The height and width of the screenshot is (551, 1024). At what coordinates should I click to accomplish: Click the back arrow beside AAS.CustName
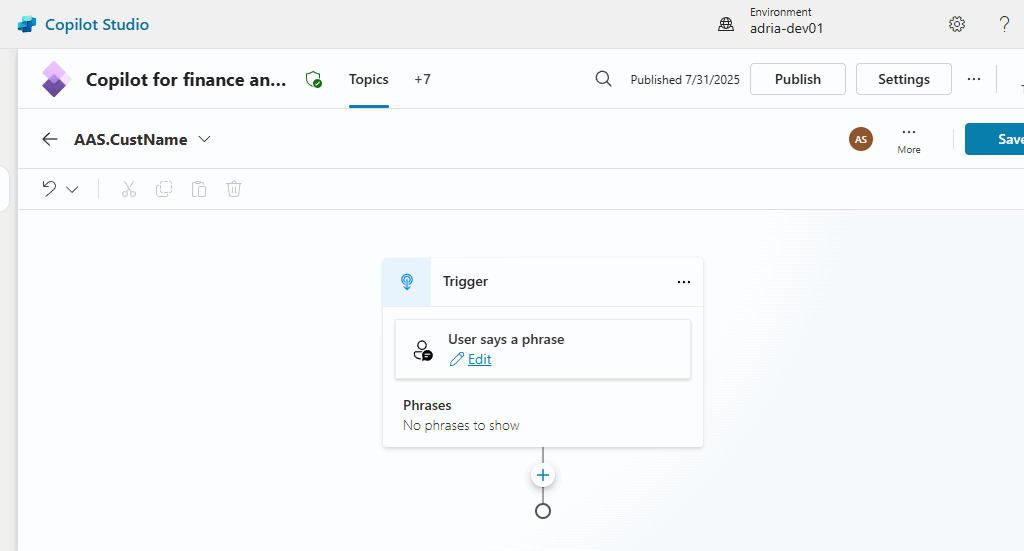point(50,139)
